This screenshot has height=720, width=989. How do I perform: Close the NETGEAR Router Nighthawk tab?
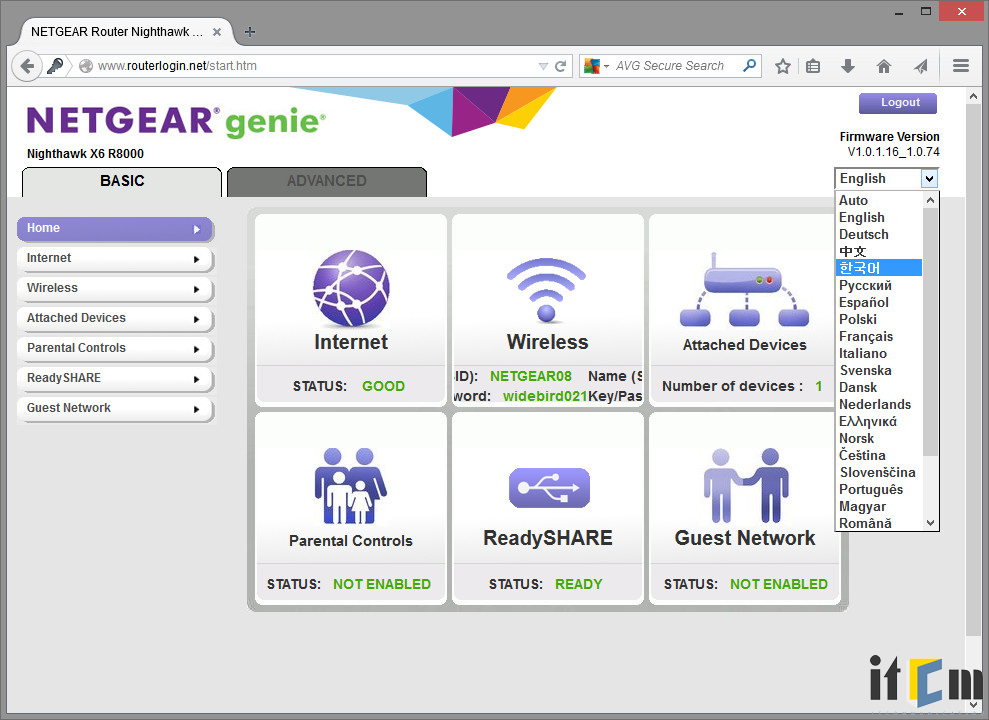pos(217,32)
